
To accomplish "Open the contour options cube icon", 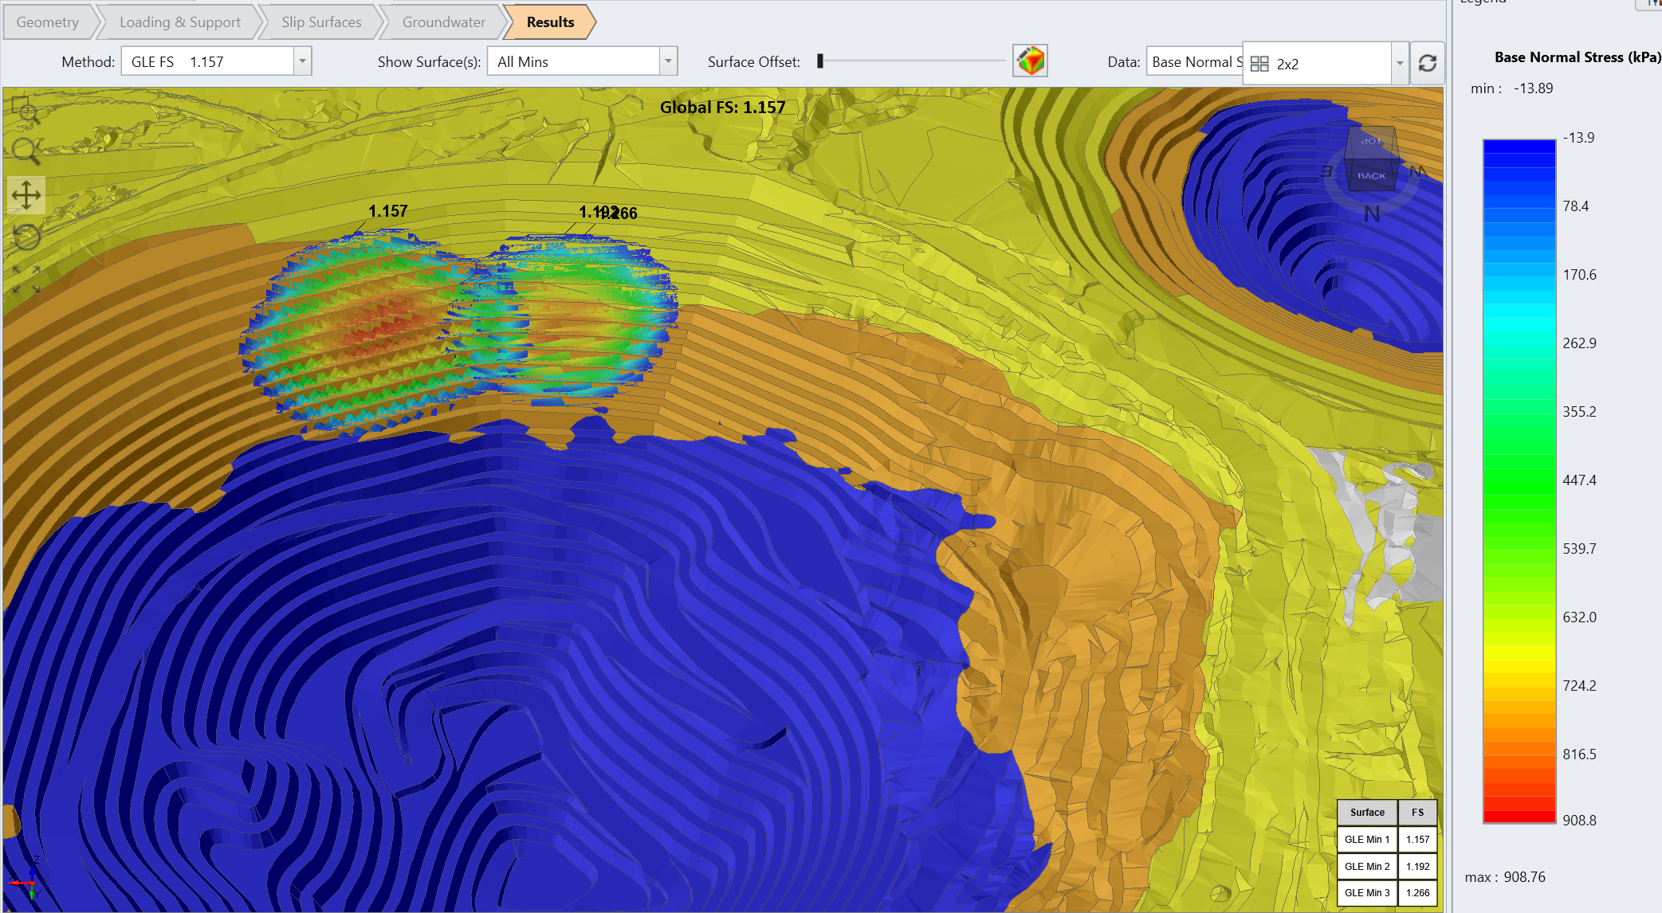I will coord(1030,61).
